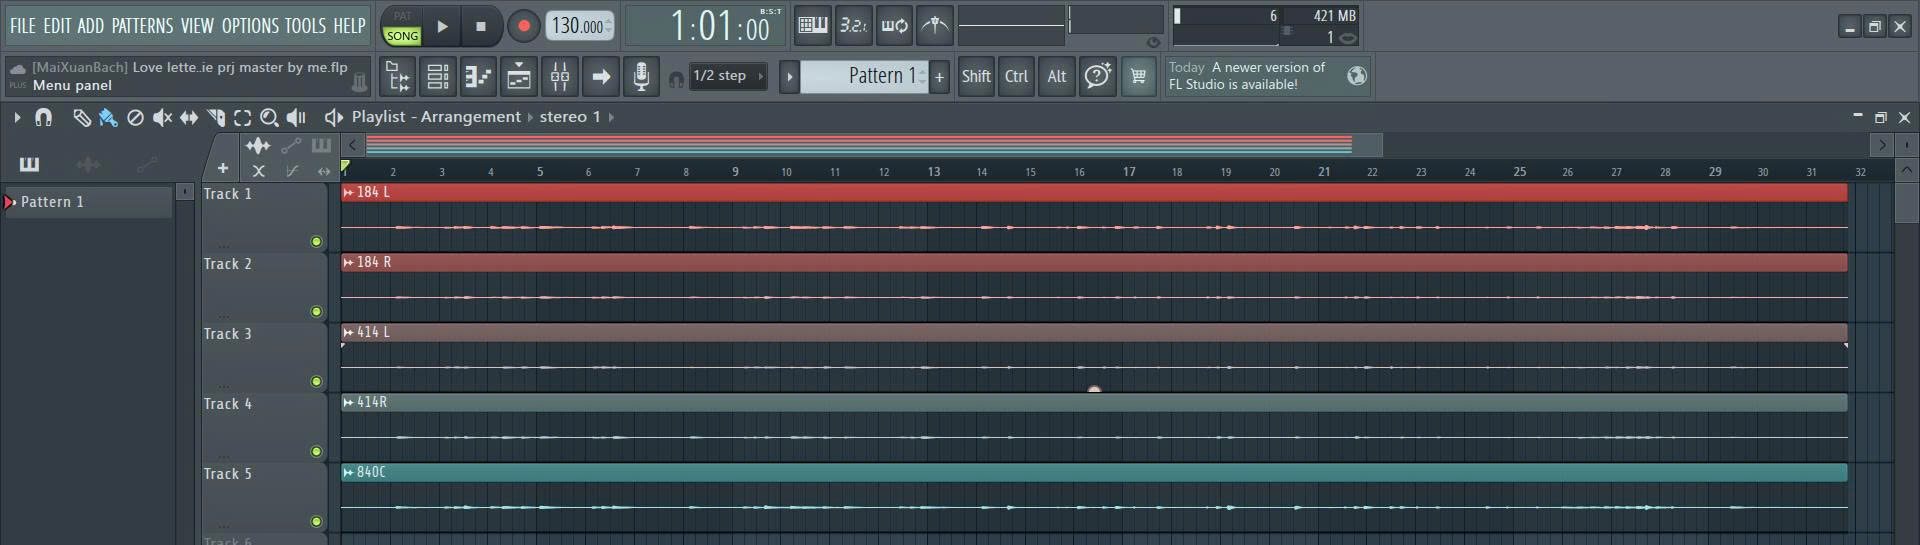Open the OPTIONS menu
The height and width of the screenshot is (545, 1920).
[250, 26]
